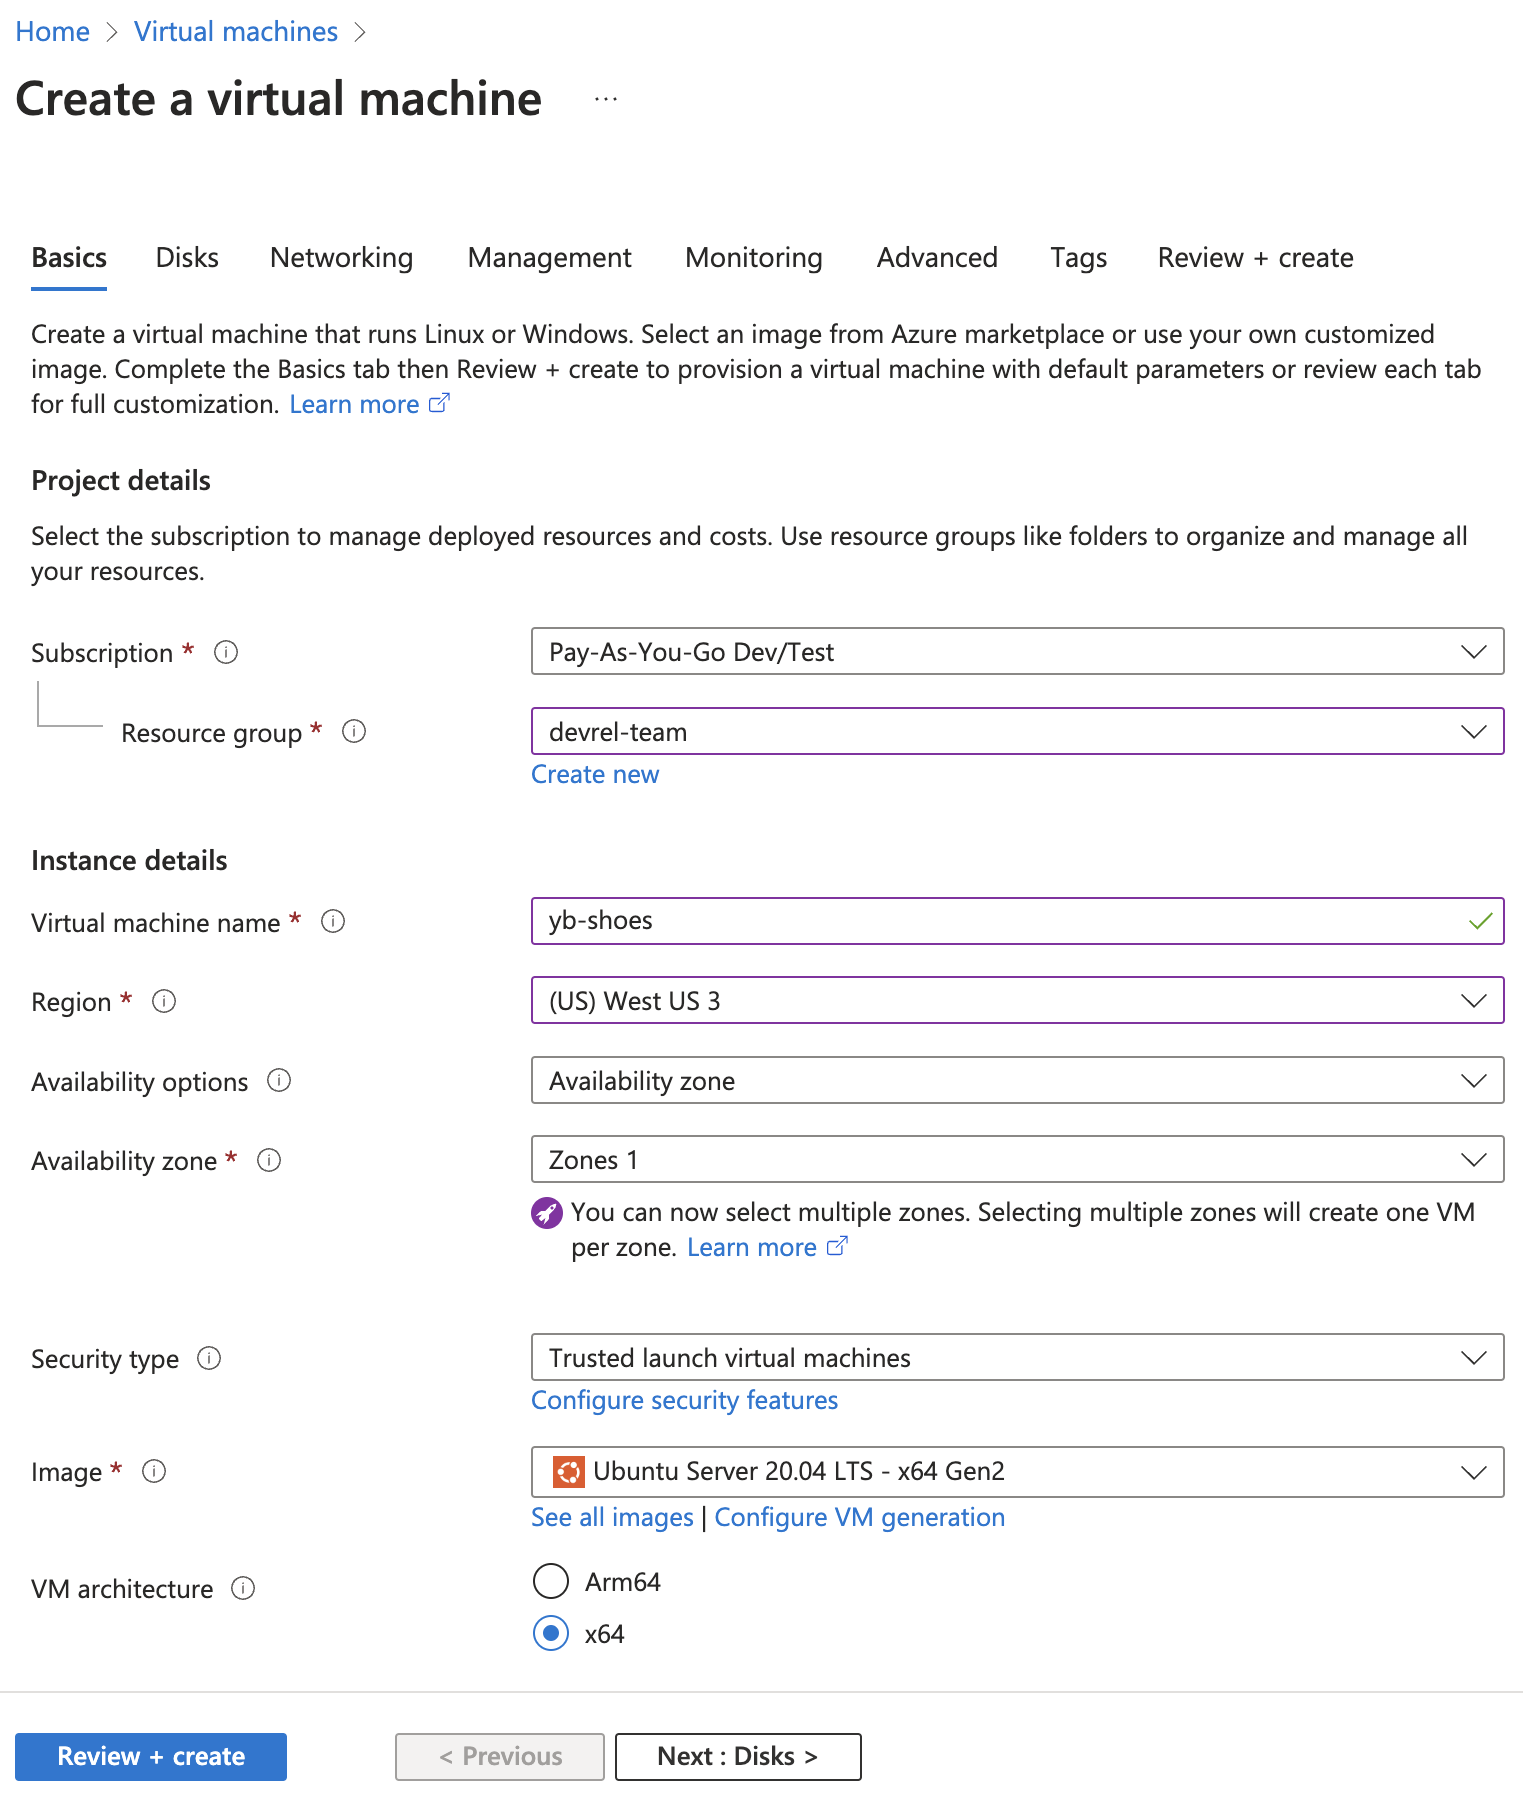Click the Virtual machine name text field
This screenshot has height=1798, width=1523.
(1000, 921)
